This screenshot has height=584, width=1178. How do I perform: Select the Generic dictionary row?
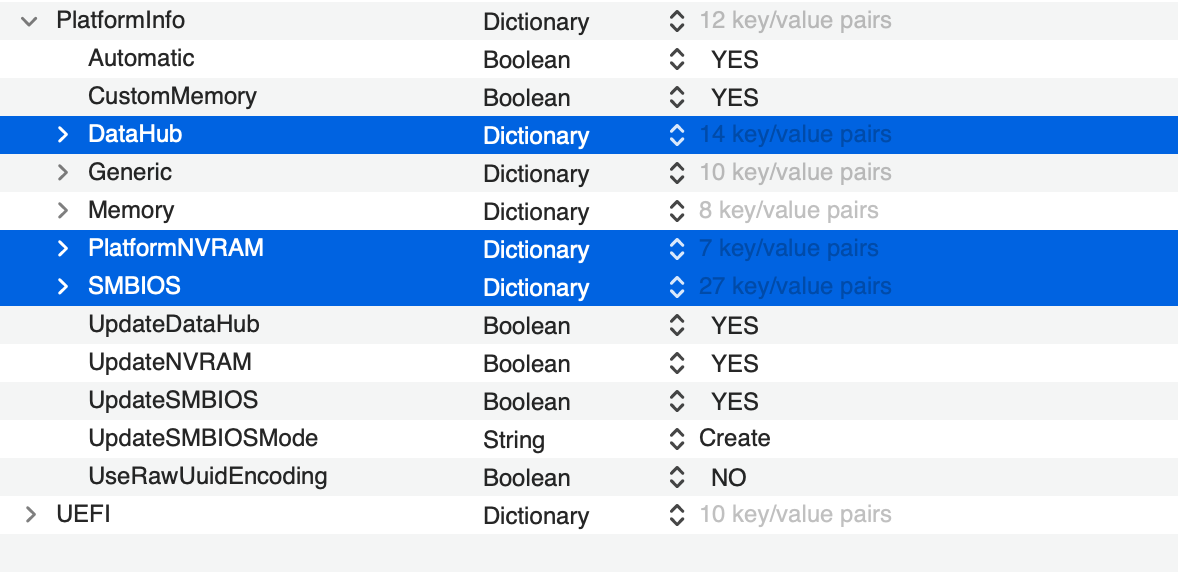(x=129, y=173)
